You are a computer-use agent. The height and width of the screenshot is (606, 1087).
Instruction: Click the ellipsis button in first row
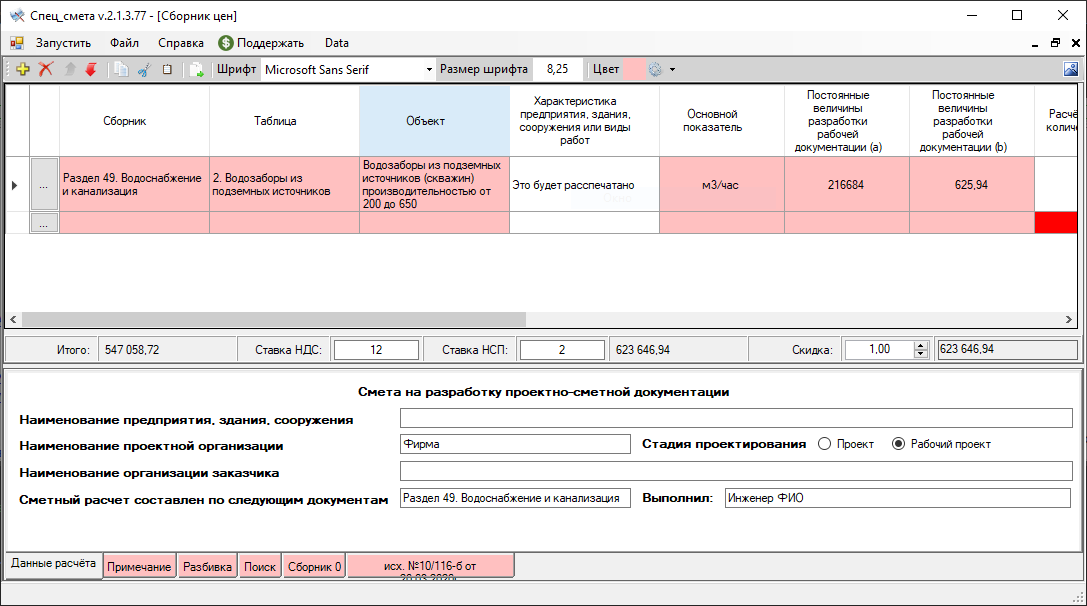44,185
